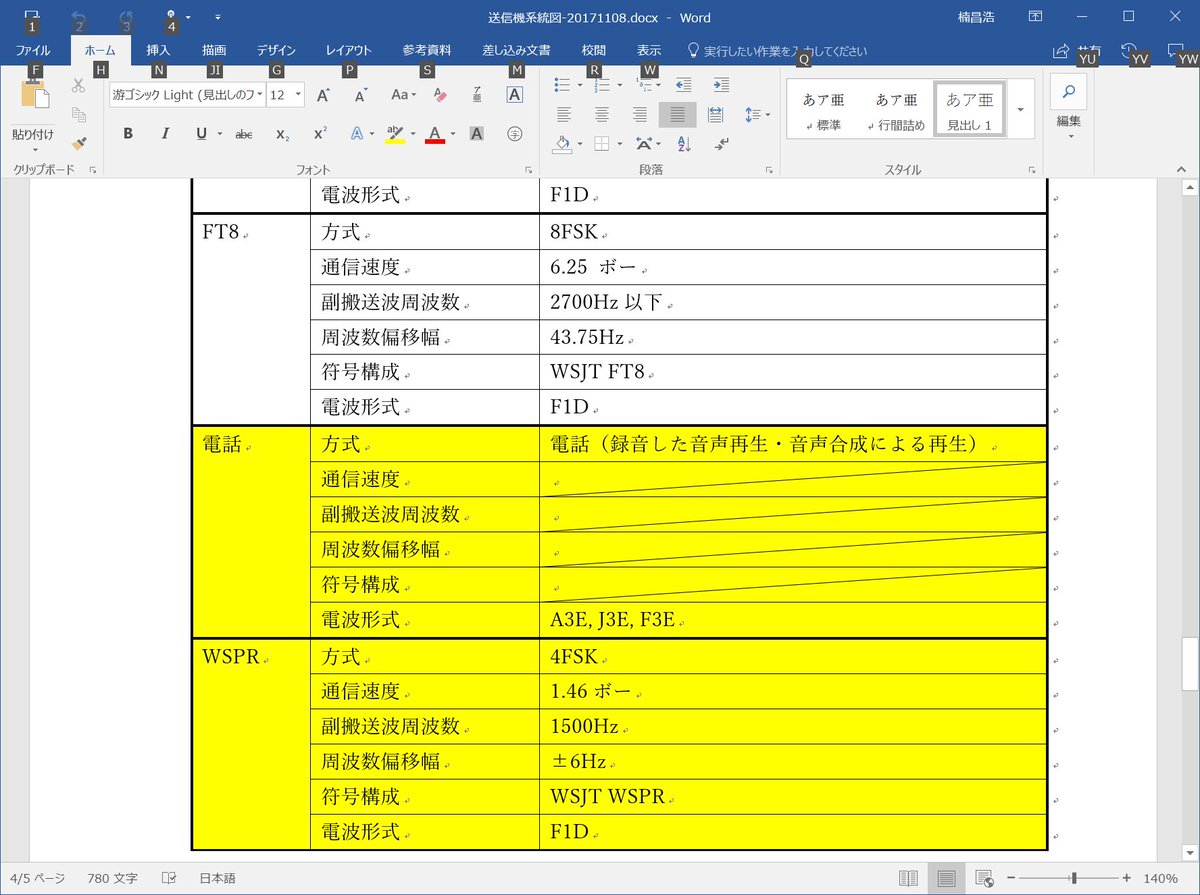Switch to the 校閲 tab
Image resolution: width=1200 pixels, height=895 pixels.
click(x=593, y=50)
